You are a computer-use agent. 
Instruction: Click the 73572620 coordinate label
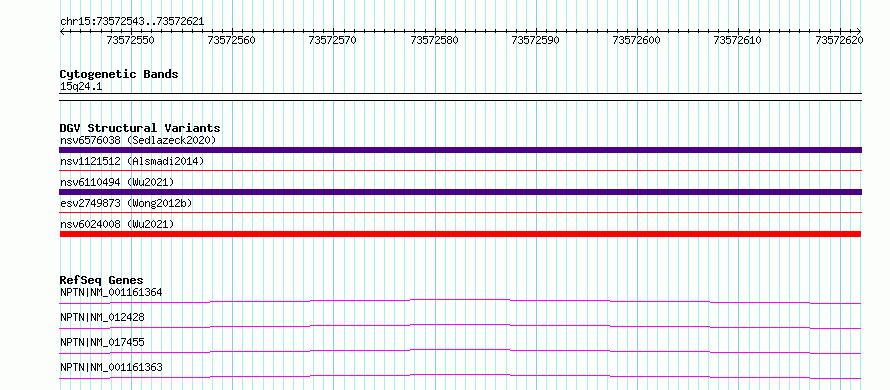pos(839,40)
